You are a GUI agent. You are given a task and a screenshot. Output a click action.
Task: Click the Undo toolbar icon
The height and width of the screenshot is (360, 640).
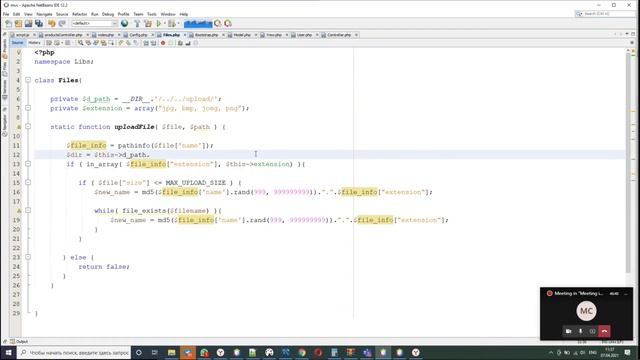tap(52, 24)
